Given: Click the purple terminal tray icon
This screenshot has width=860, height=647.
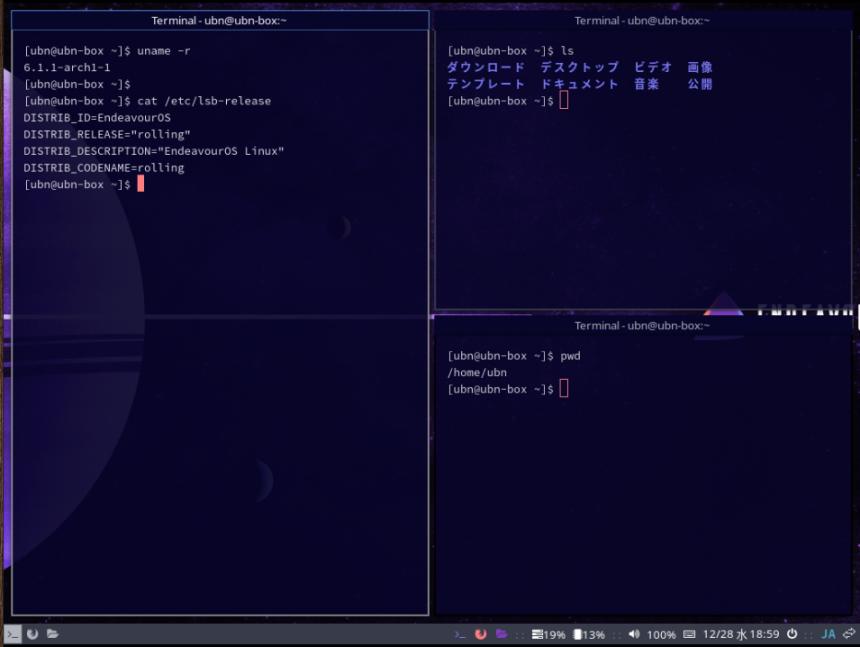Looking at the screenshot, I should [460, 634].
